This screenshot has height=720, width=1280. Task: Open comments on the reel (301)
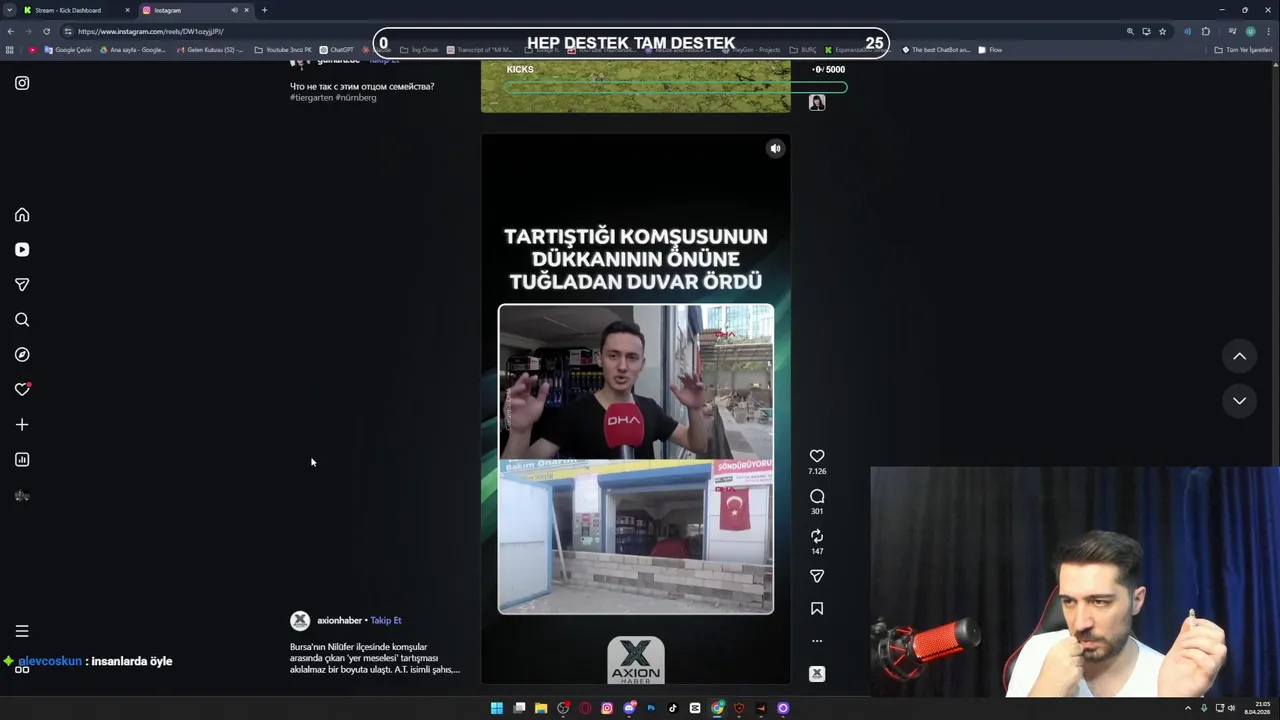pos(817,496)
